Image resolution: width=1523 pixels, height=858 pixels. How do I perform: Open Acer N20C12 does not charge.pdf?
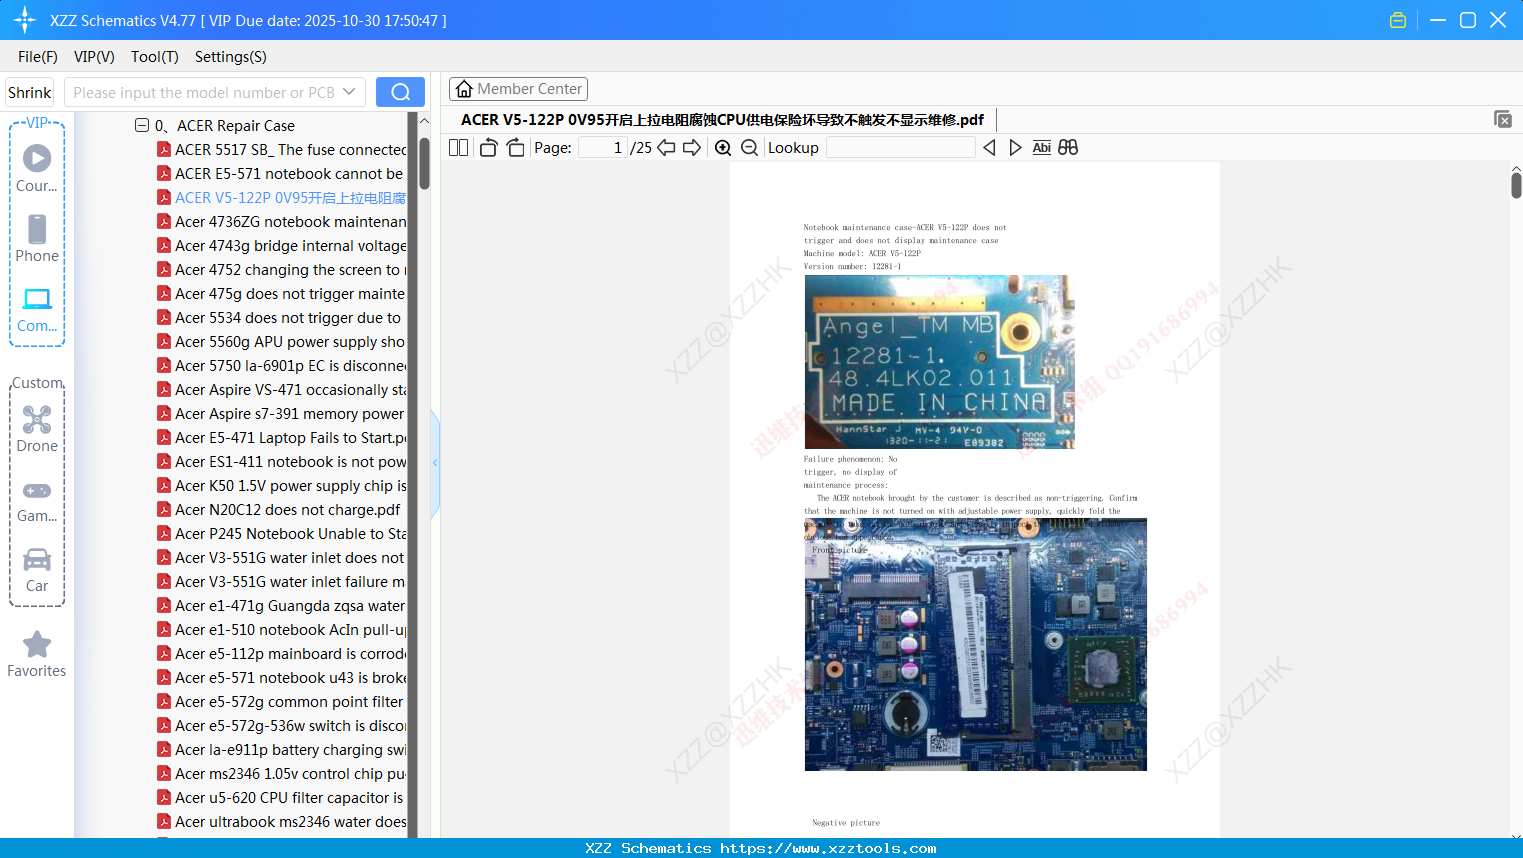click(x=279, y=510)
